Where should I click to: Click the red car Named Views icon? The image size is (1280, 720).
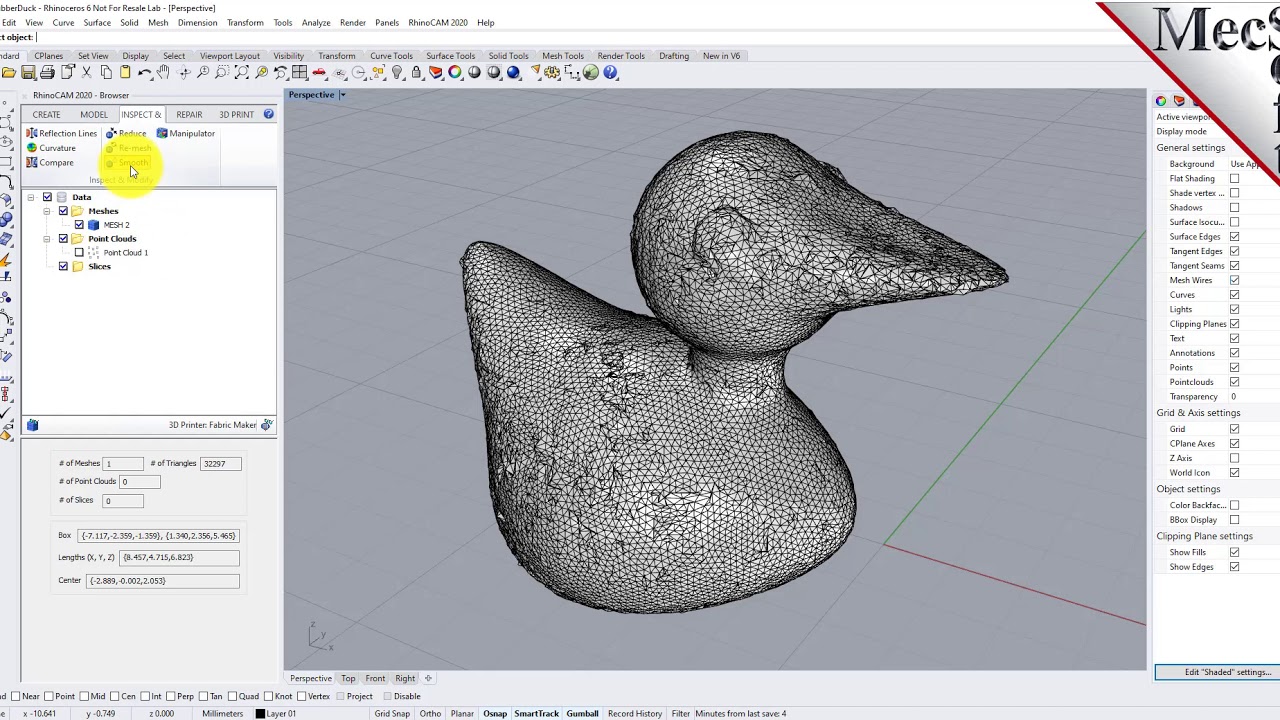point(318,72)
